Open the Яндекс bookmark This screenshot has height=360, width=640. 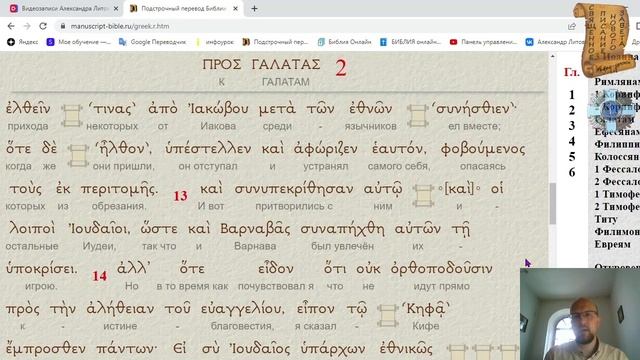[22, 42]
